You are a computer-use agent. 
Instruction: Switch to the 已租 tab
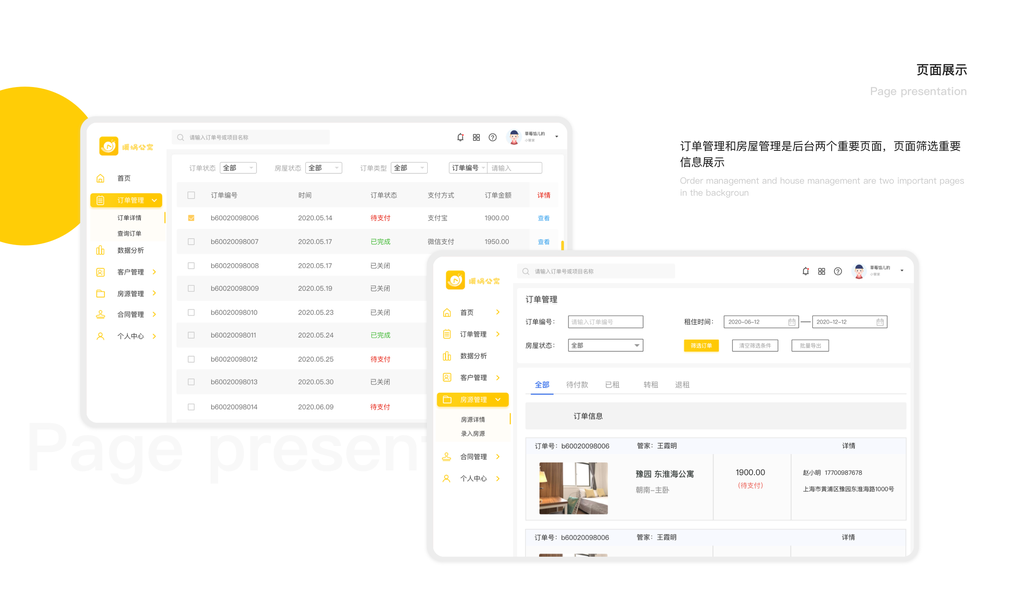point(612,384)
